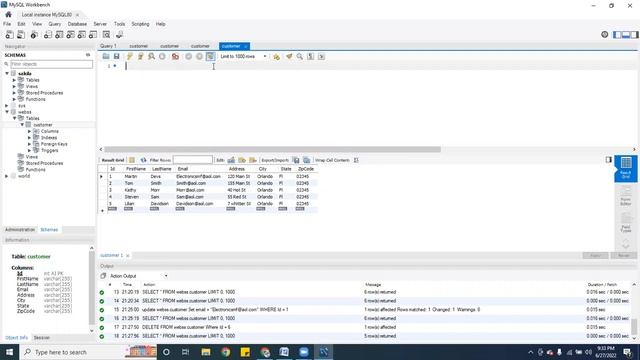Collapse the customer table node
The image size is (640, 360).
(22, 124)
